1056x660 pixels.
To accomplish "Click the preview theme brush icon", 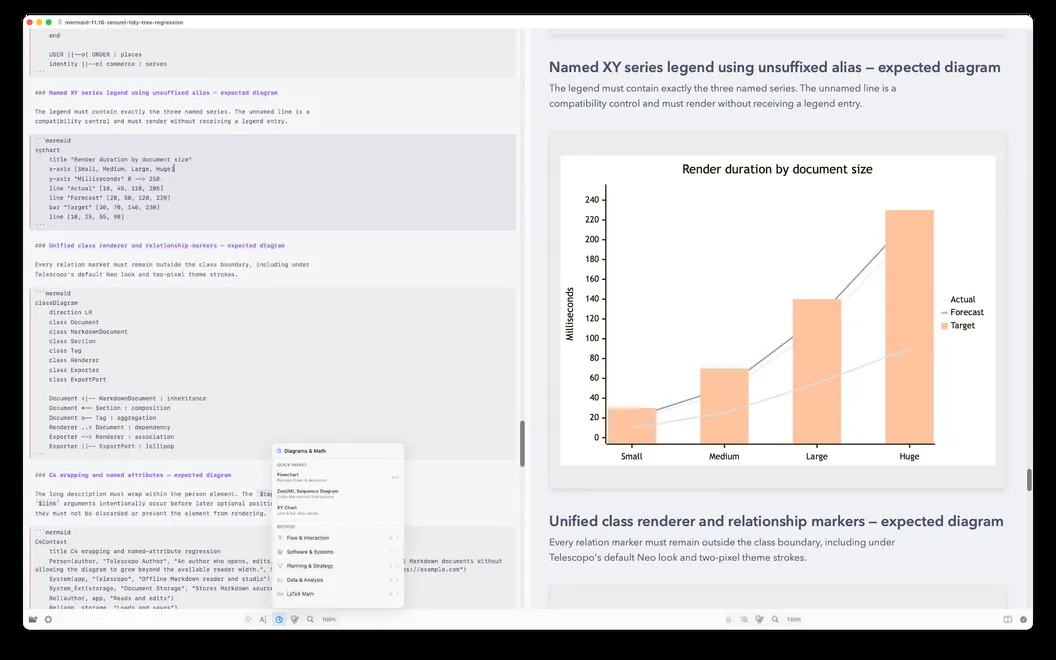I will [760, 620].
